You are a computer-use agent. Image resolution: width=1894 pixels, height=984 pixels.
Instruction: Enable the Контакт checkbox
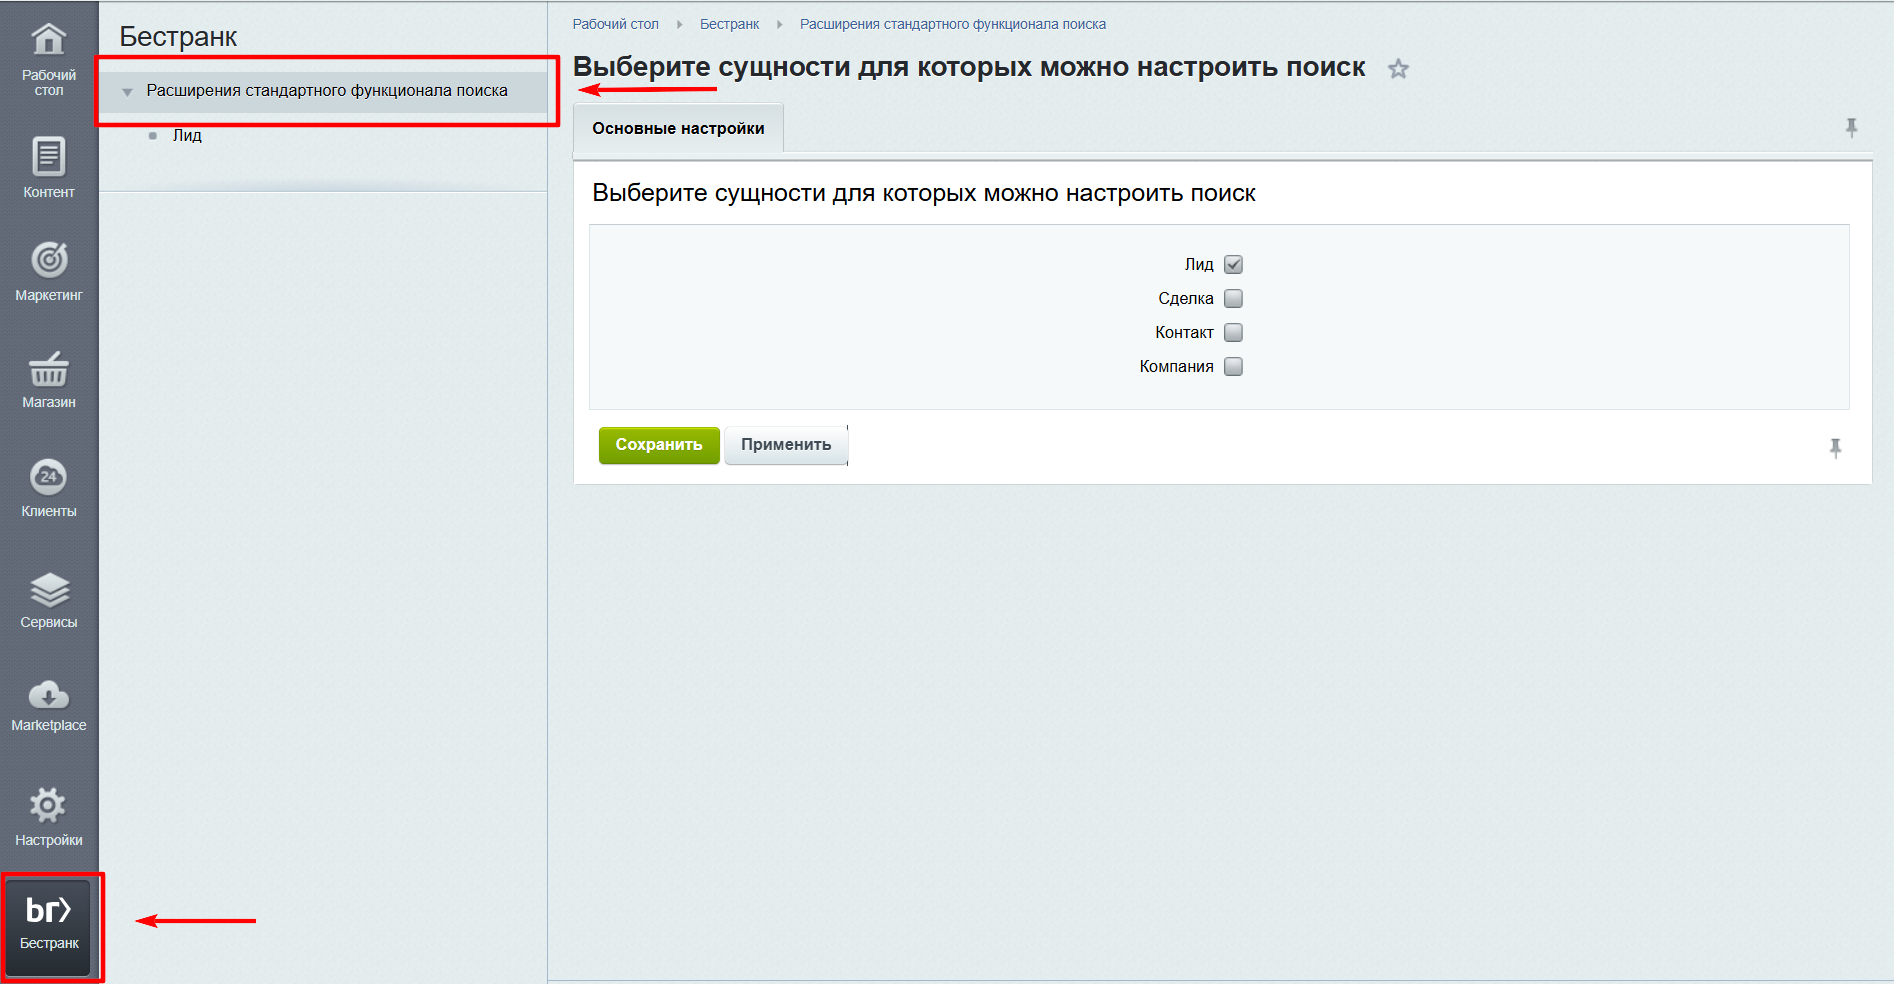[1233, 333]
